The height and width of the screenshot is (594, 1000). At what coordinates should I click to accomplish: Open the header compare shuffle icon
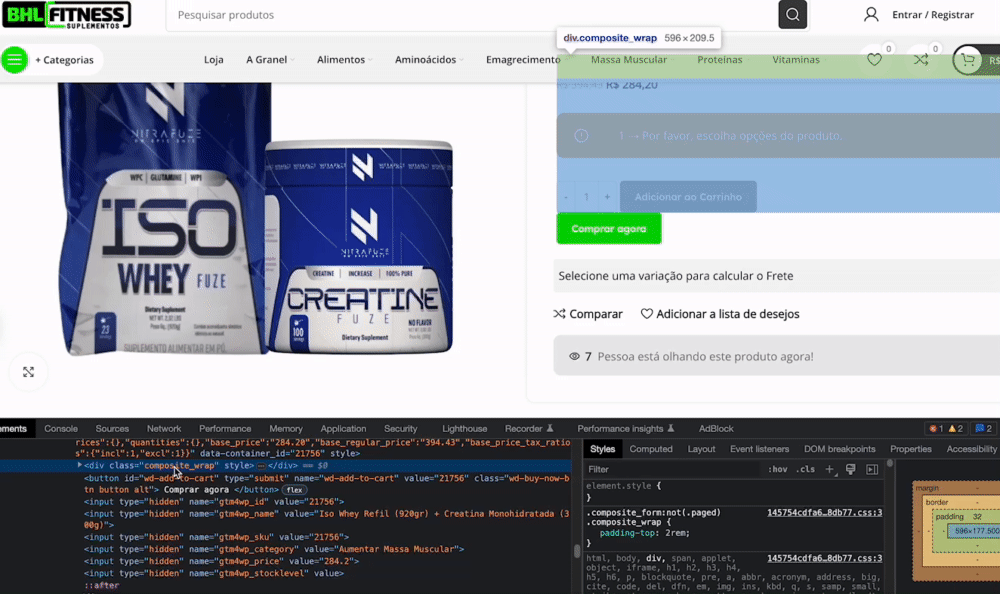pyautogui.click(x=921, y=59)
